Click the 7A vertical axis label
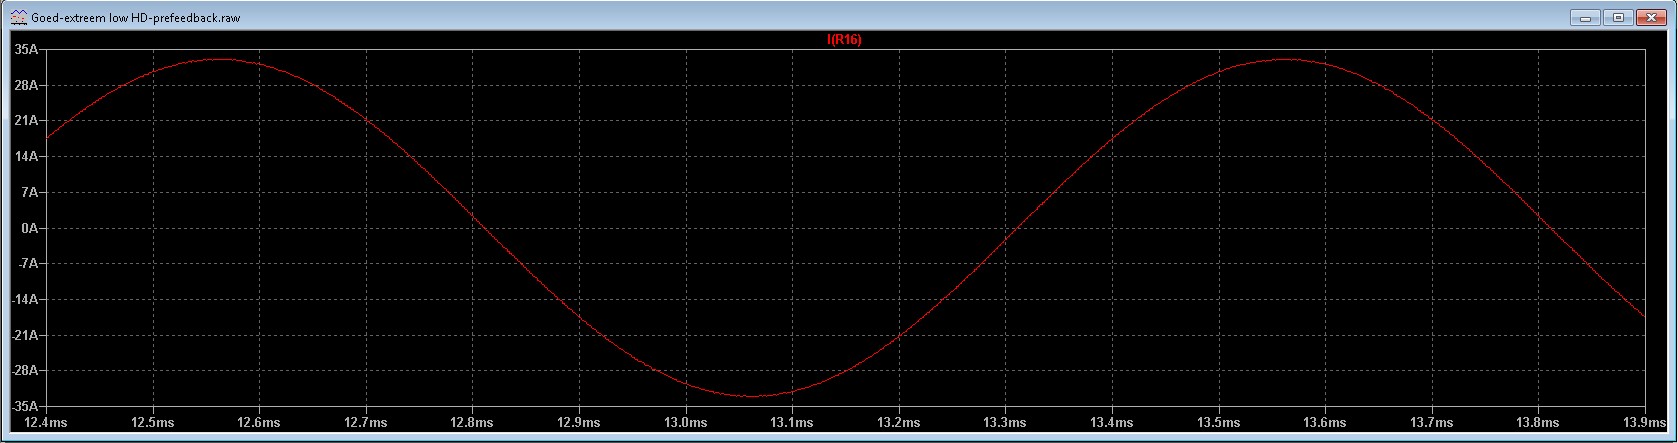1678x443 pixels. pos(29,193)
